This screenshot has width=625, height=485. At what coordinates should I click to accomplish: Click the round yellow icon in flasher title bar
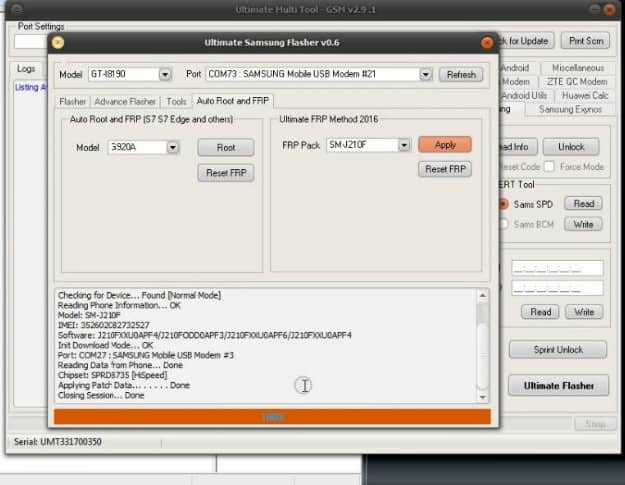[58, 43]
